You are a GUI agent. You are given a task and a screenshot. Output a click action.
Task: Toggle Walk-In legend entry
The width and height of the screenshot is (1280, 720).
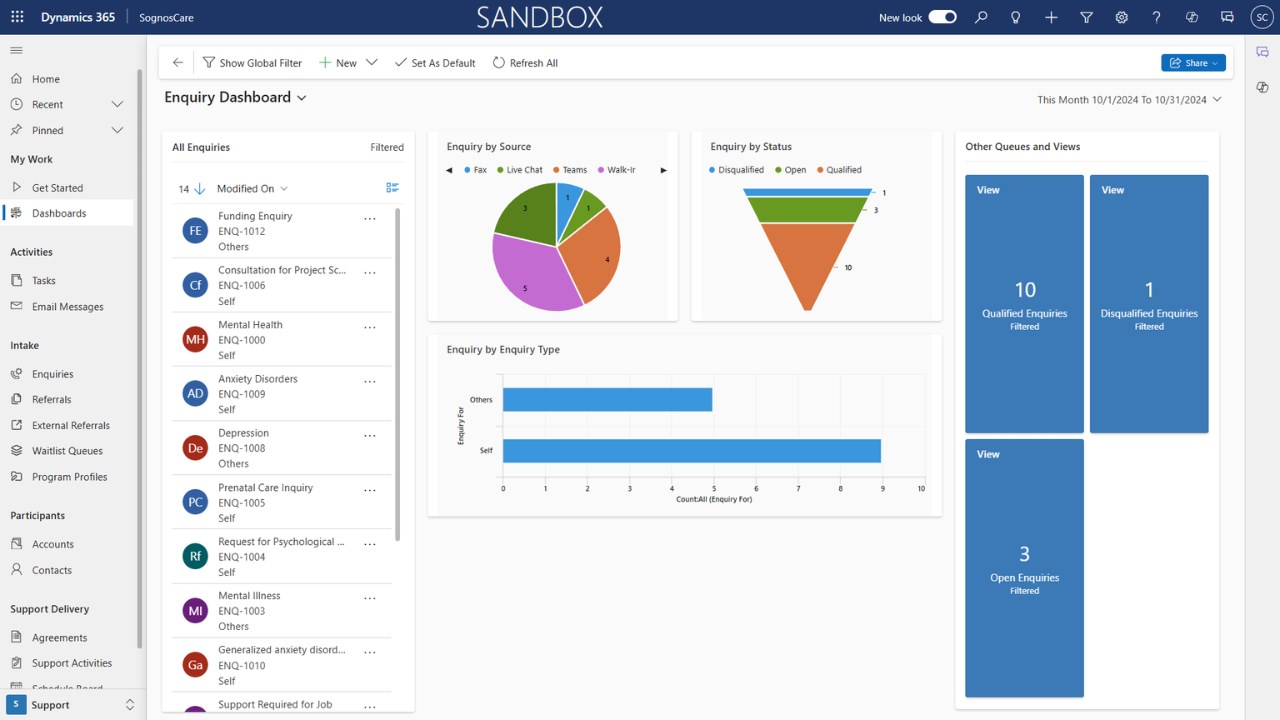pos(616,170)
